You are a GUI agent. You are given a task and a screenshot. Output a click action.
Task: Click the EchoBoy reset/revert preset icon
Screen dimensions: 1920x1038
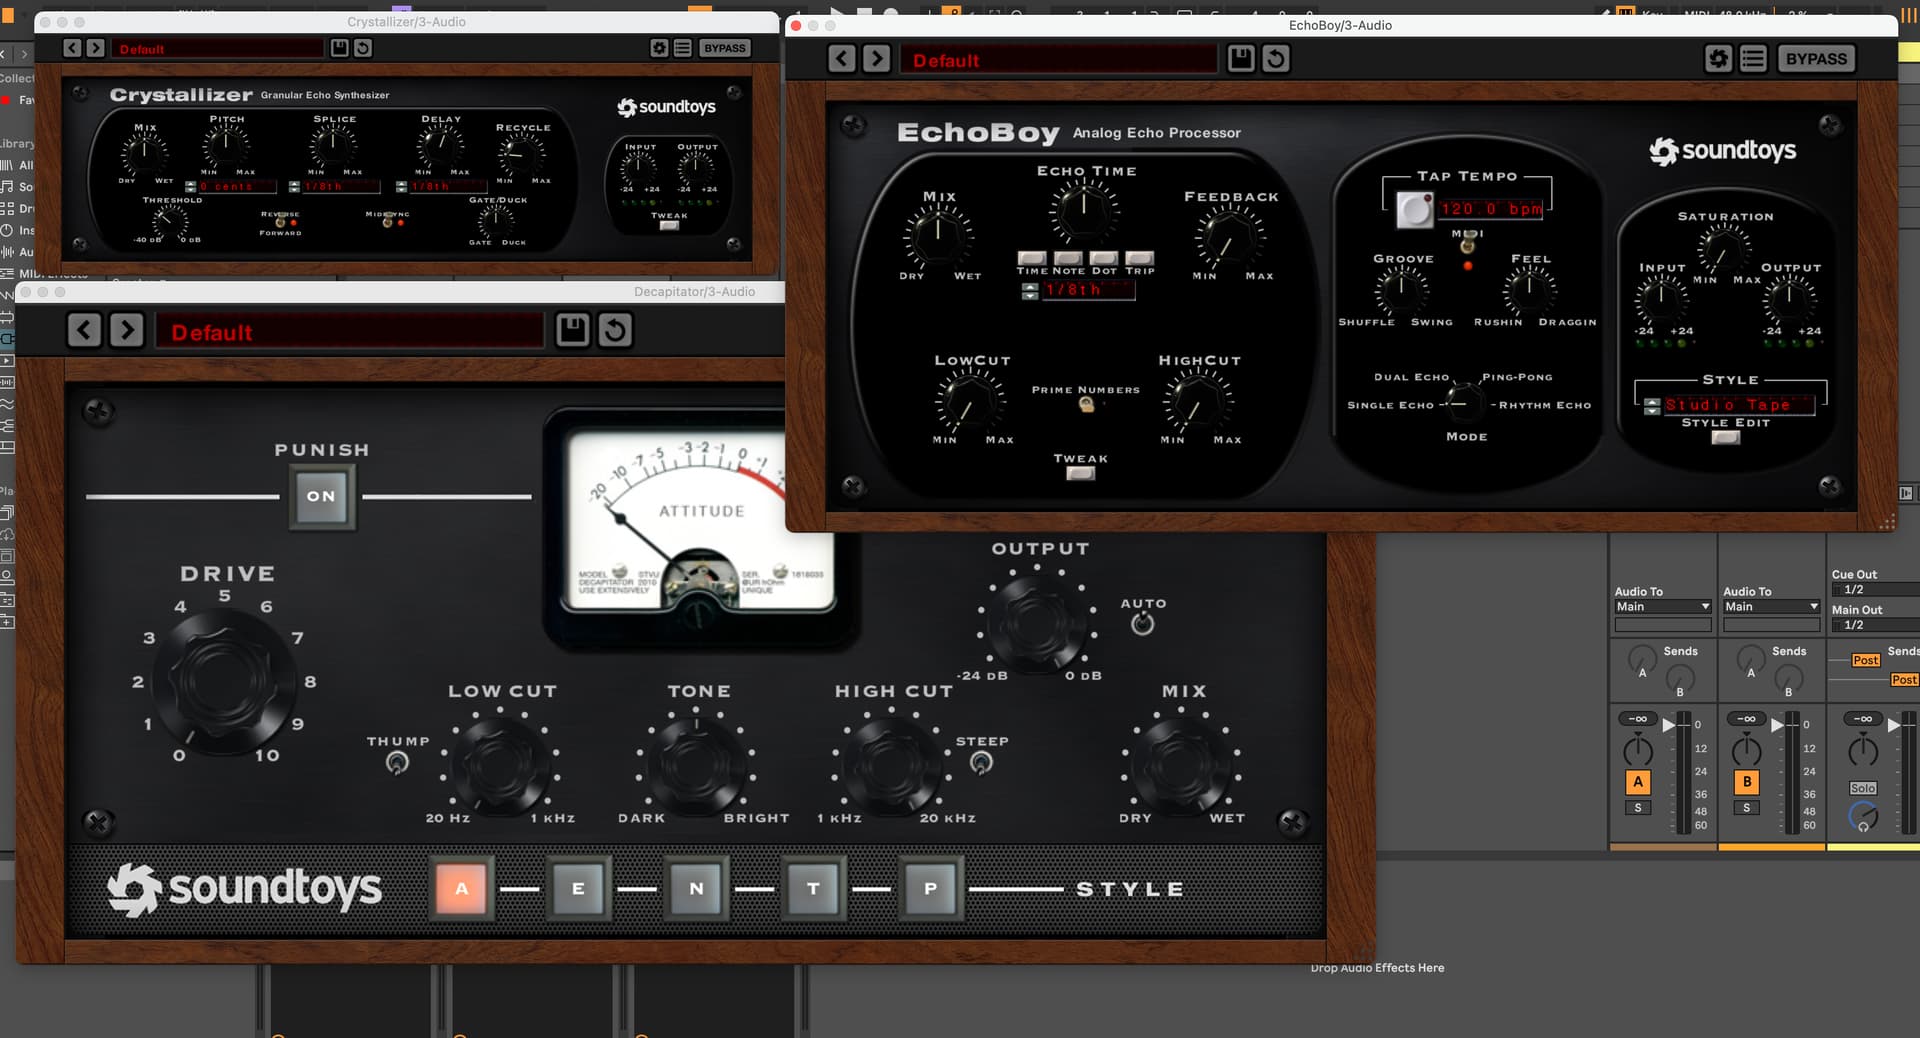(x=1275, y=59)
